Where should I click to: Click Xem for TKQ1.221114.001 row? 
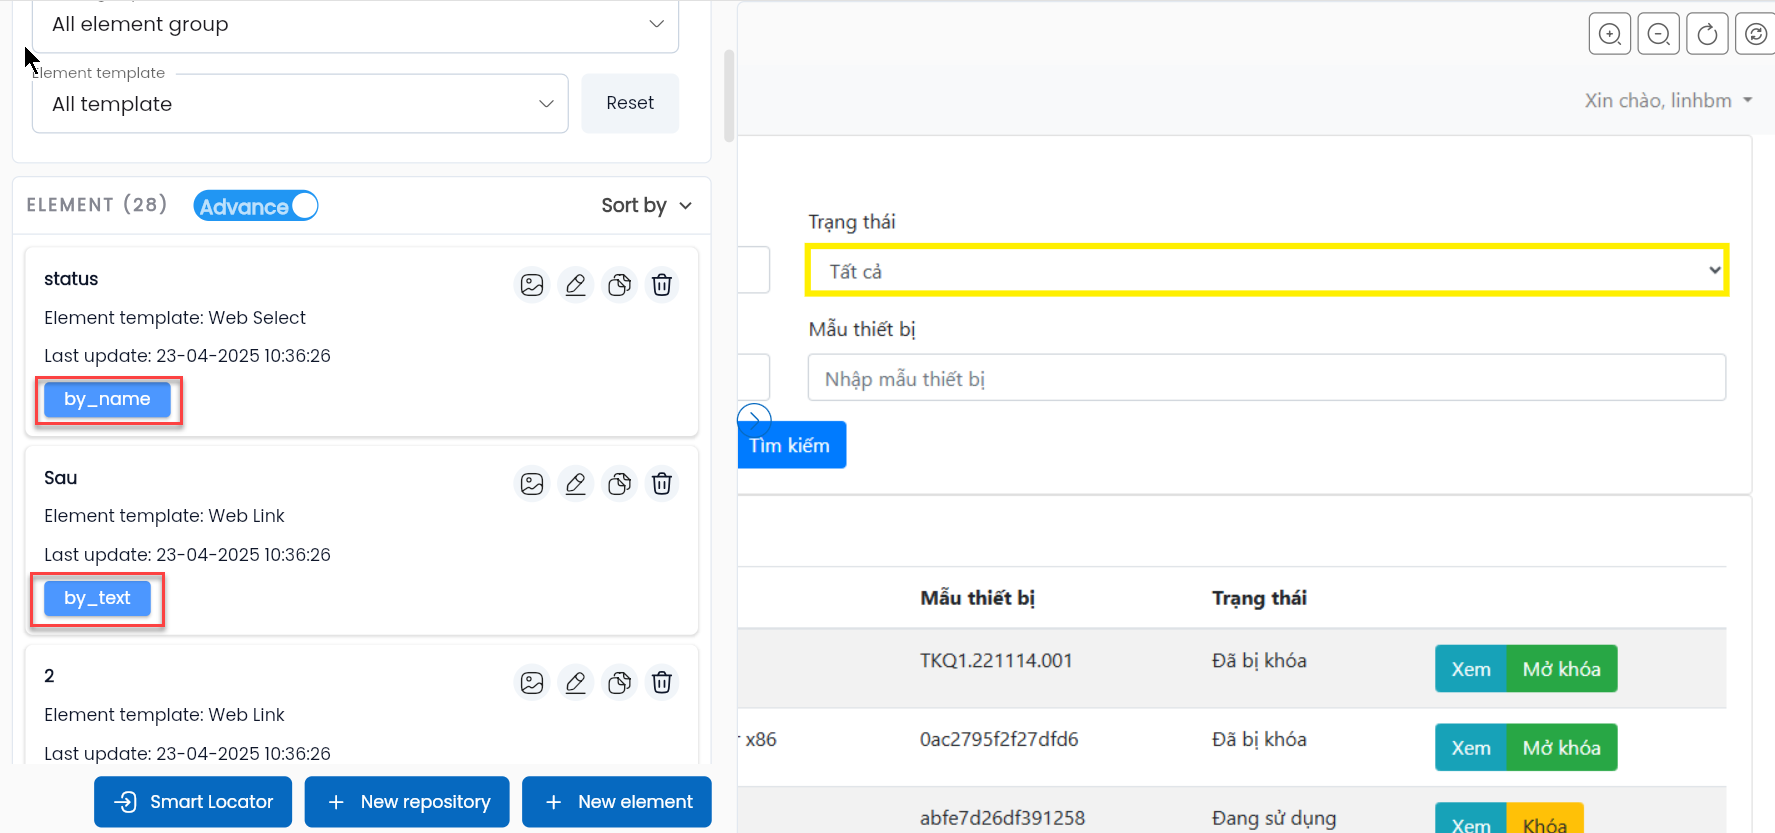tap(1471, 669)
